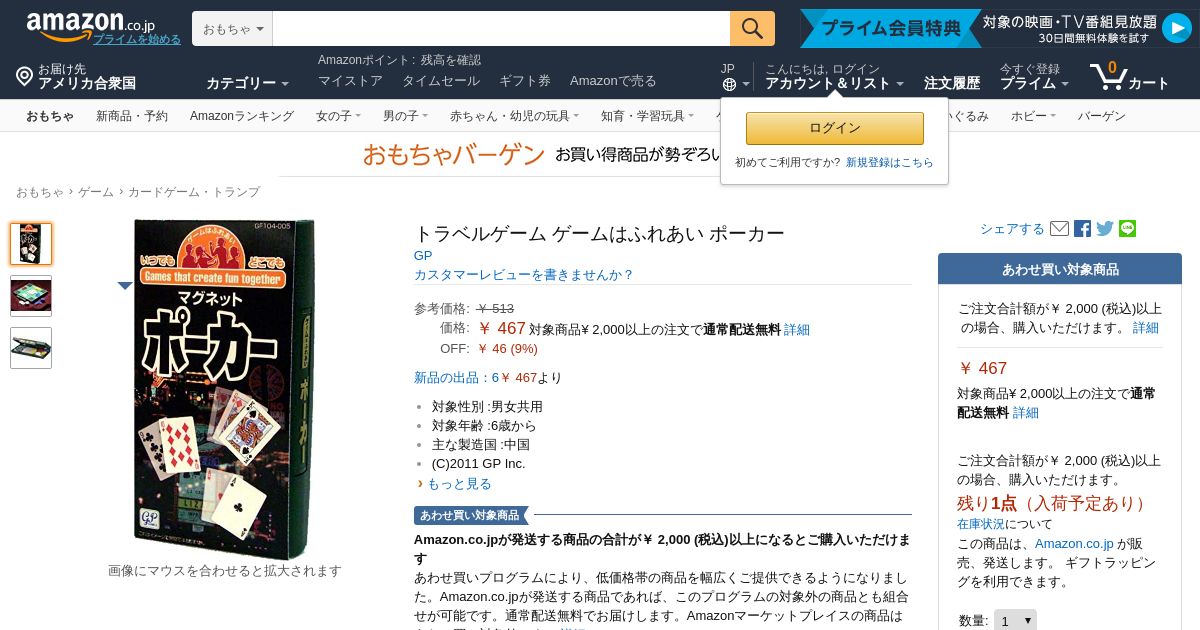
Task: Click the 新規登録はこちら link
Action: point(889,162)
